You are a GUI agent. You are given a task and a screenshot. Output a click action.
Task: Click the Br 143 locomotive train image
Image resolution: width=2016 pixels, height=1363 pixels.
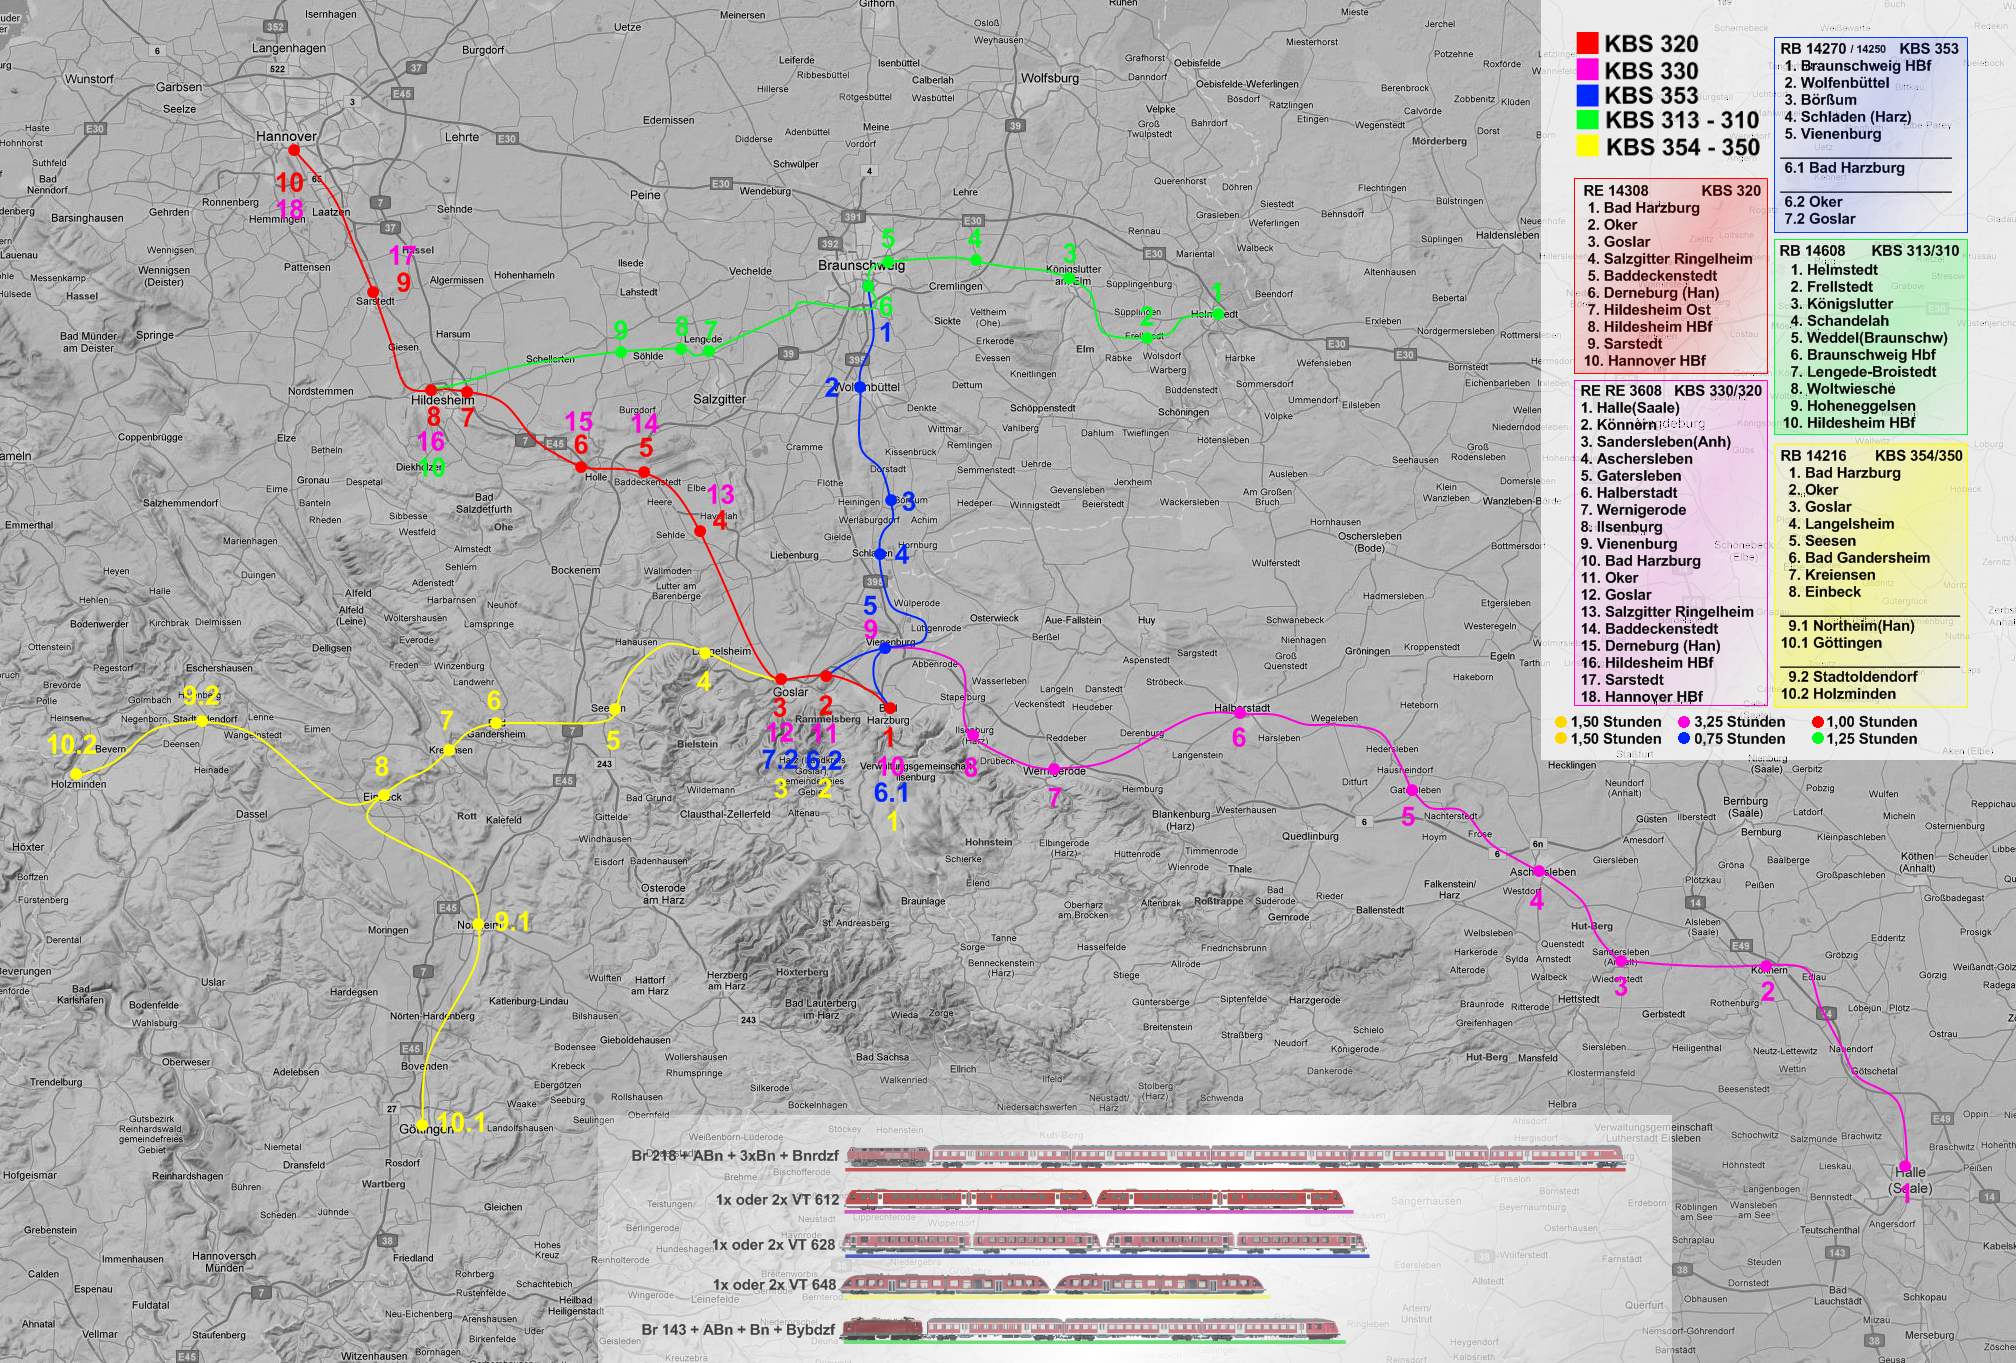(x=1090, y=1329)
